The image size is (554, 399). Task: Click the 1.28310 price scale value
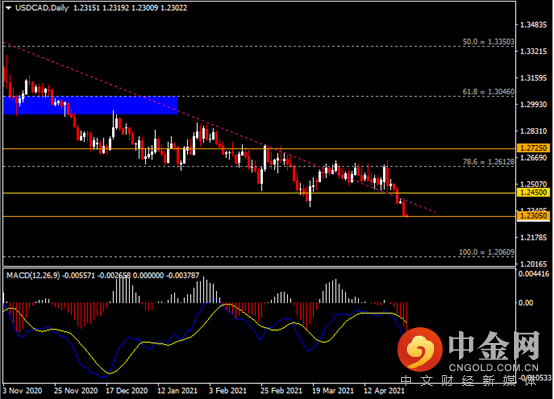point(534,131)
